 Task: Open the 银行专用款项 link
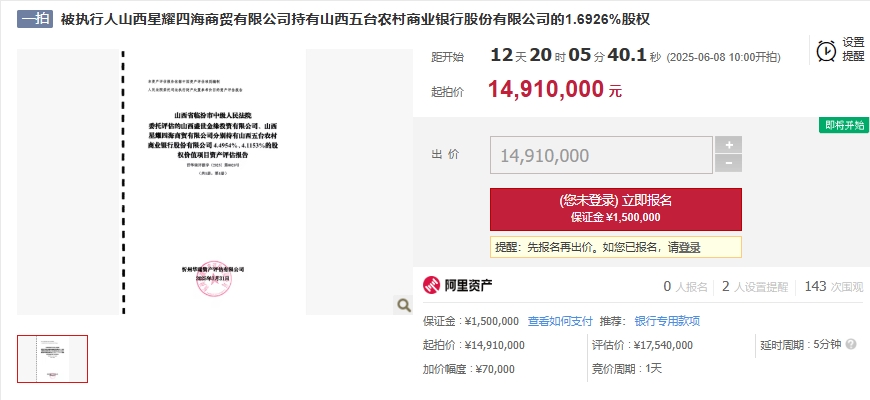point(667,321)
